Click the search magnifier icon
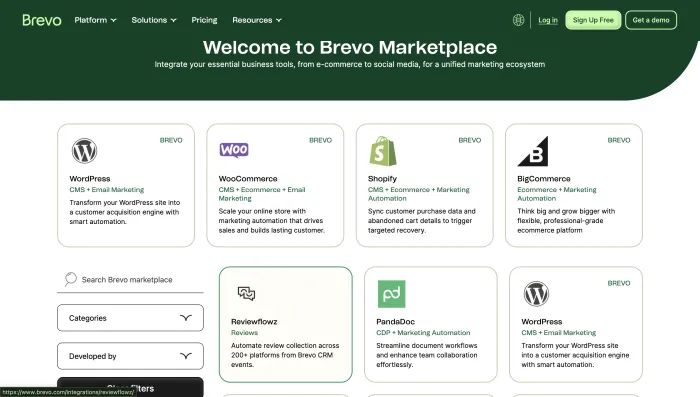 tap(71, 279)
